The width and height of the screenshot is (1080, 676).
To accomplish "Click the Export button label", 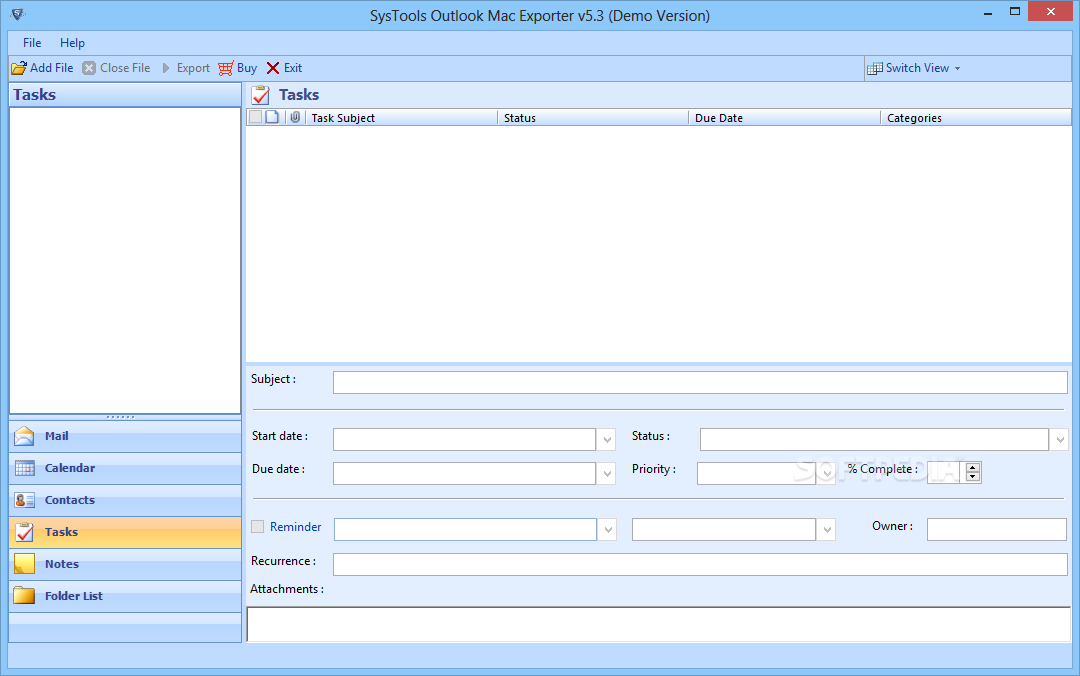I will coord(193,68).
